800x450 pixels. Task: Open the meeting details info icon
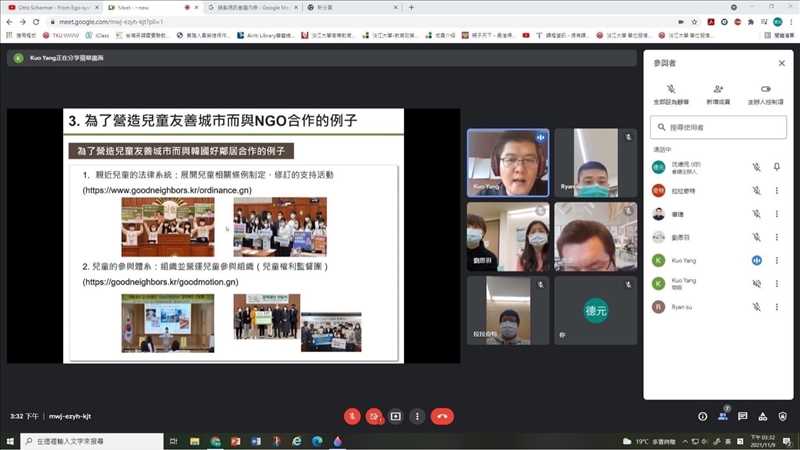coord(703,416)
